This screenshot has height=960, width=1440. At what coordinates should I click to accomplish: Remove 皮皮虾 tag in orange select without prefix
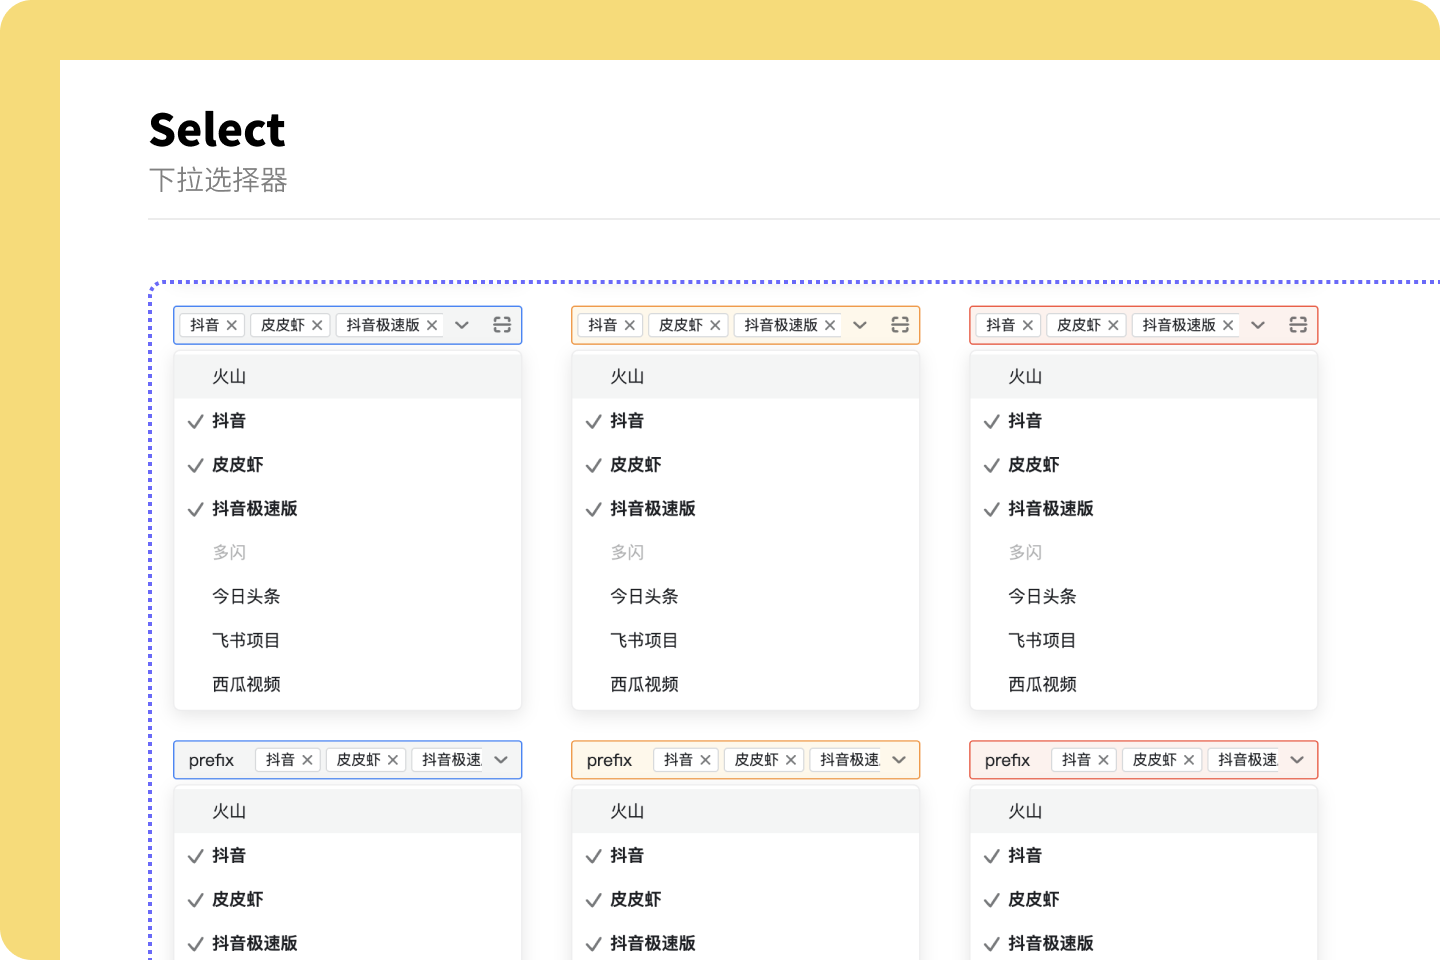click(715, 325)
